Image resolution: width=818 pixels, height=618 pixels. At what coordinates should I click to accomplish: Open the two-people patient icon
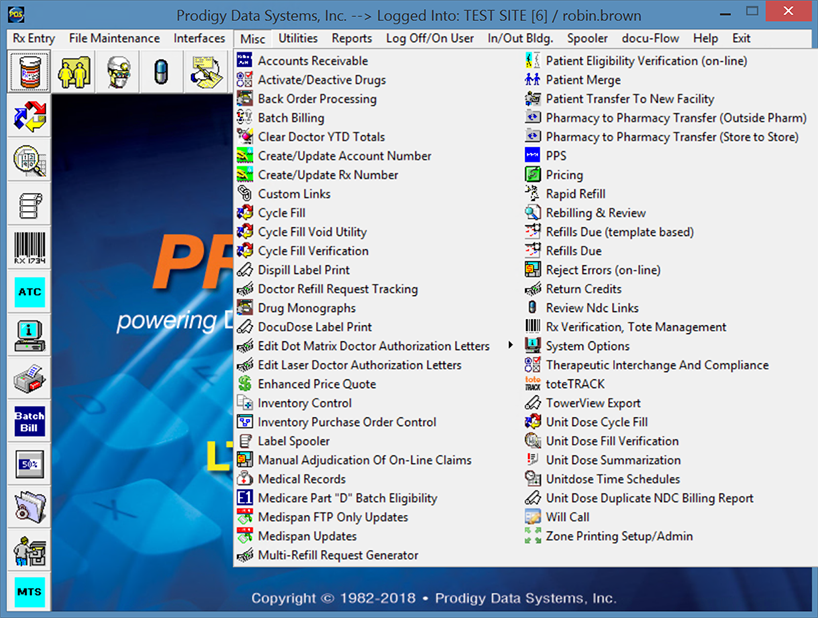75,73
